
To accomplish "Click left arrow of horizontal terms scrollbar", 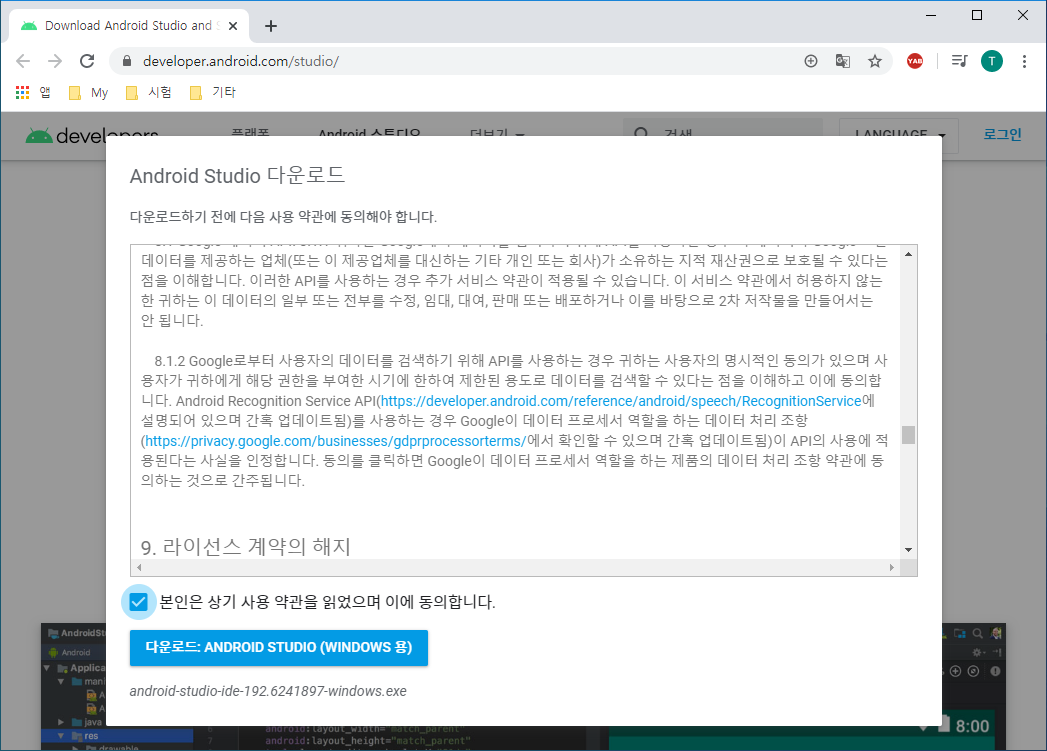I will pos(139,567).
